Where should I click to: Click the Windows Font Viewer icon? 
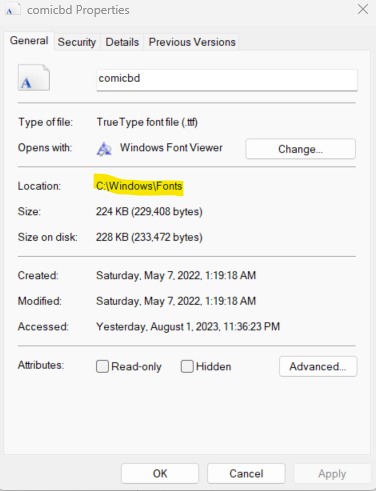(104, 148)
